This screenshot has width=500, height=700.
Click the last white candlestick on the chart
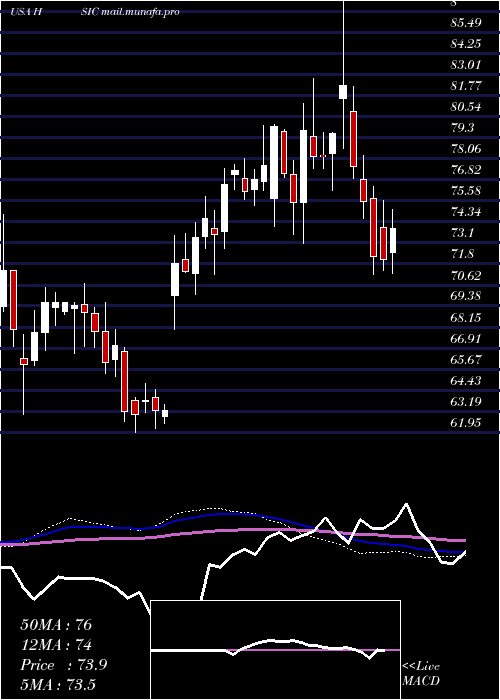393,241
